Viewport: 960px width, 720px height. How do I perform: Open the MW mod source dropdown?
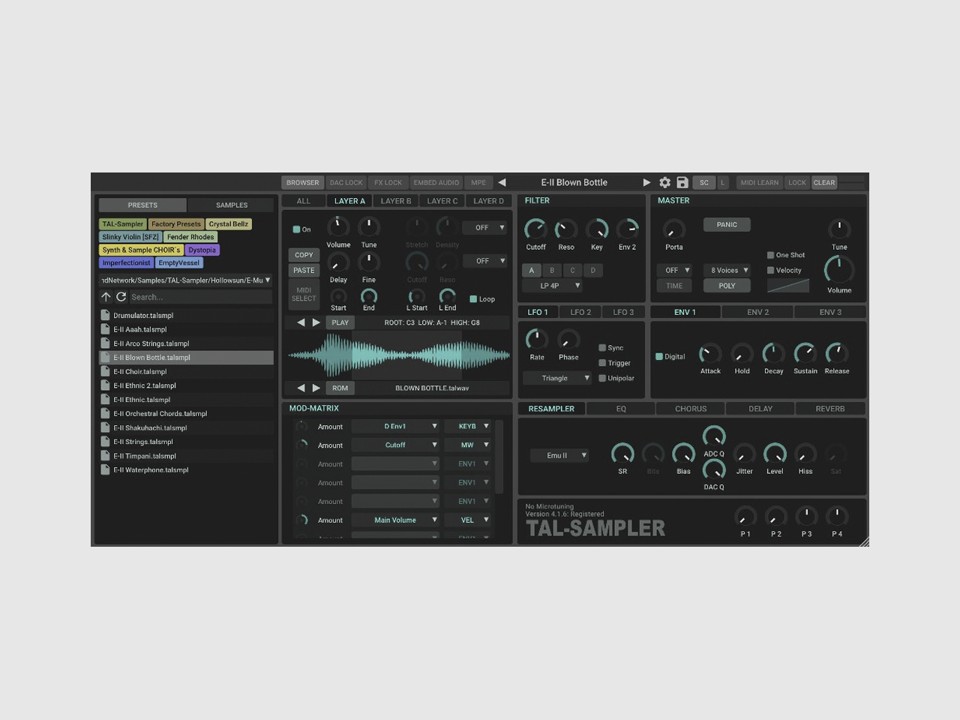click(x=468, y=445)
